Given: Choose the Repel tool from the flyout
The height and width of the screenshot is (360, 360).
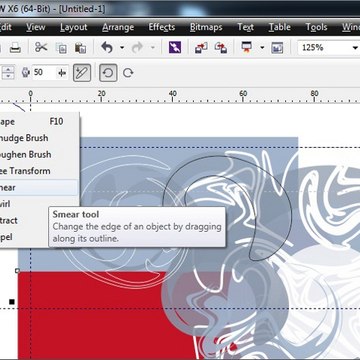Looking at the screenshot, I should point(24,237).
